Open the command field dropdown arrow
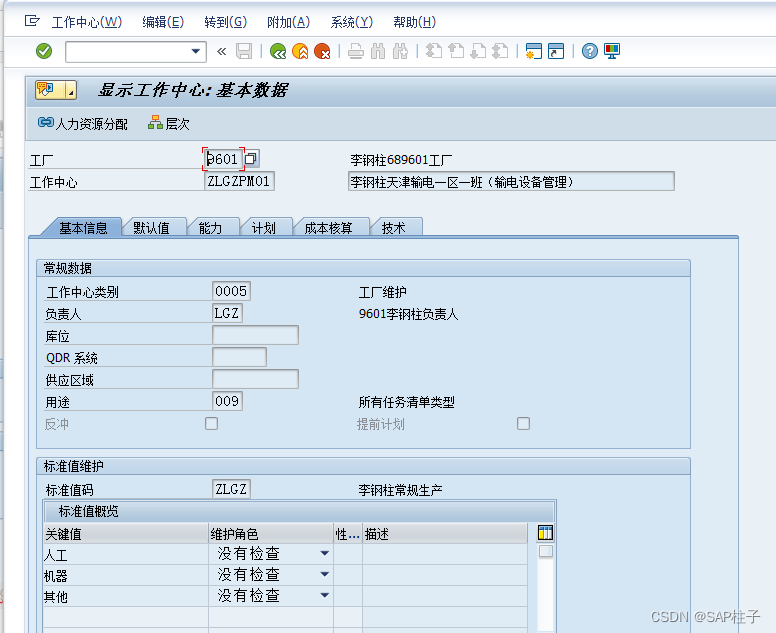Viewport: 776px width, 633px height. pos(195,51)
